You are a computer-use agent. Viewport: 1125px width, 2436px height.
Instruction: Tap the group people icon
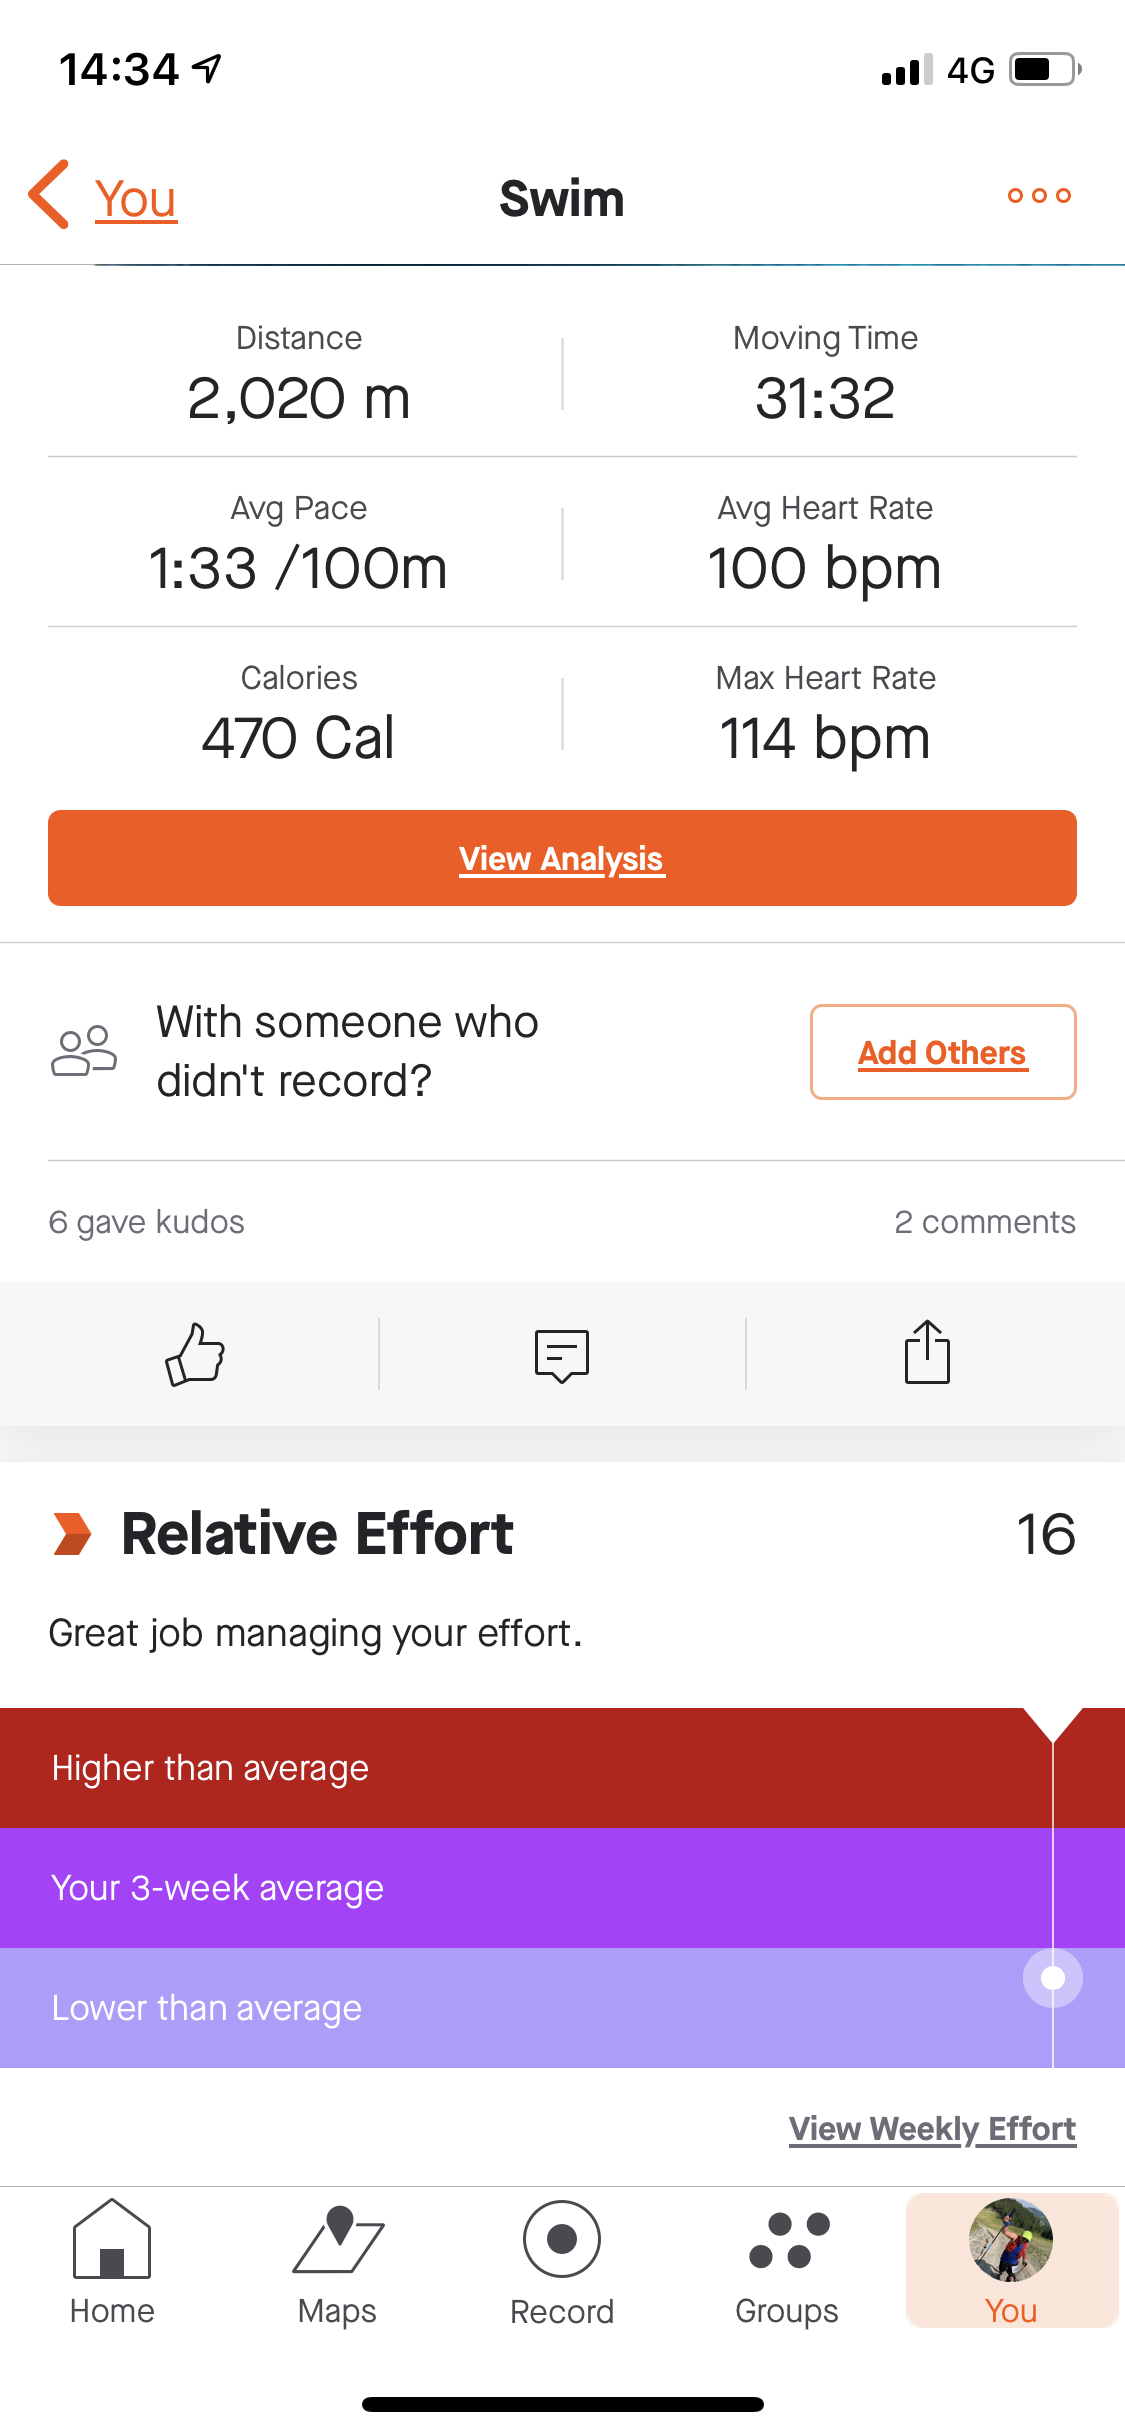click(x=84, y=1051)
